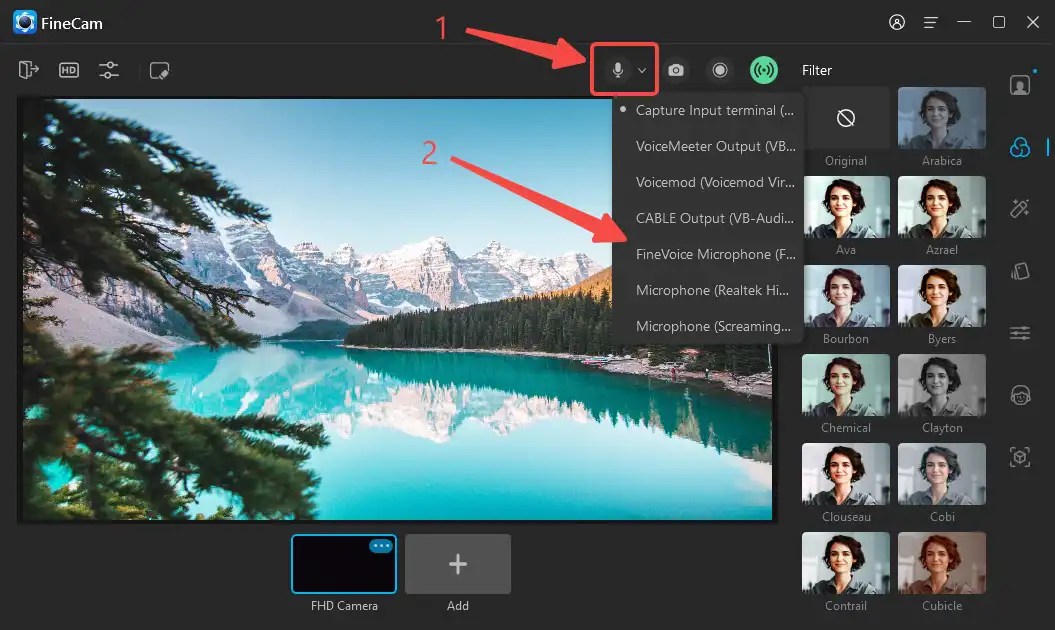Click the FineCam logo icon
Viewport: 1055px width, 630px height.
25,22
